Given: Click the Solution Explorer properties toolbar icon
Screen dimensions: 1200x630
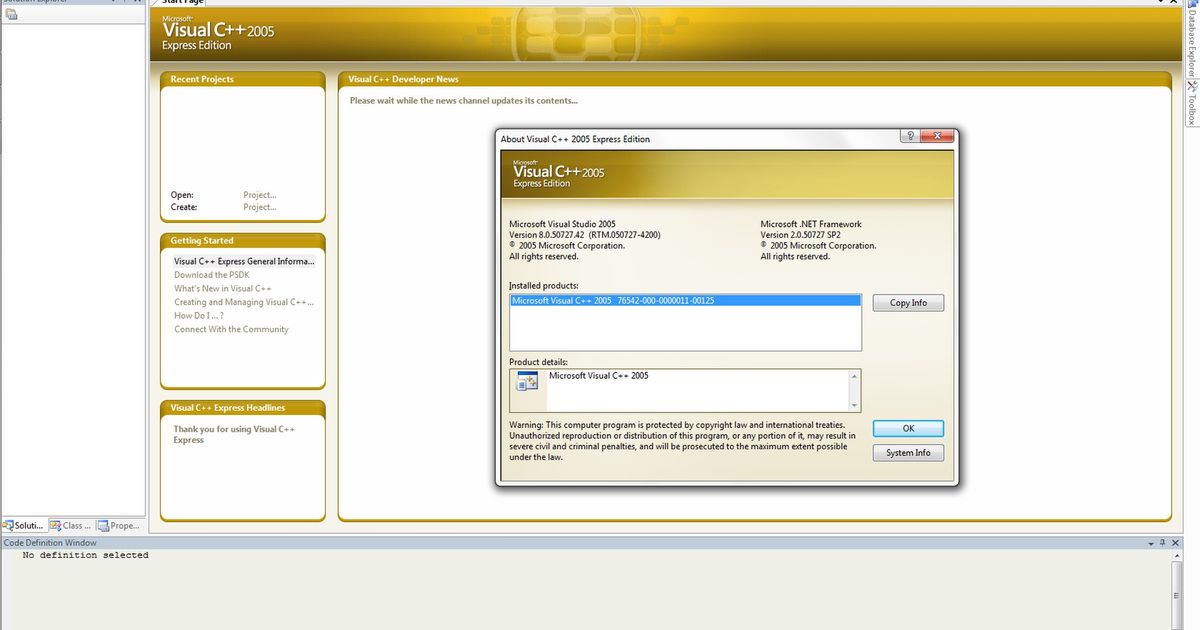Looking at the screenshot, I should tap(10, 14).
